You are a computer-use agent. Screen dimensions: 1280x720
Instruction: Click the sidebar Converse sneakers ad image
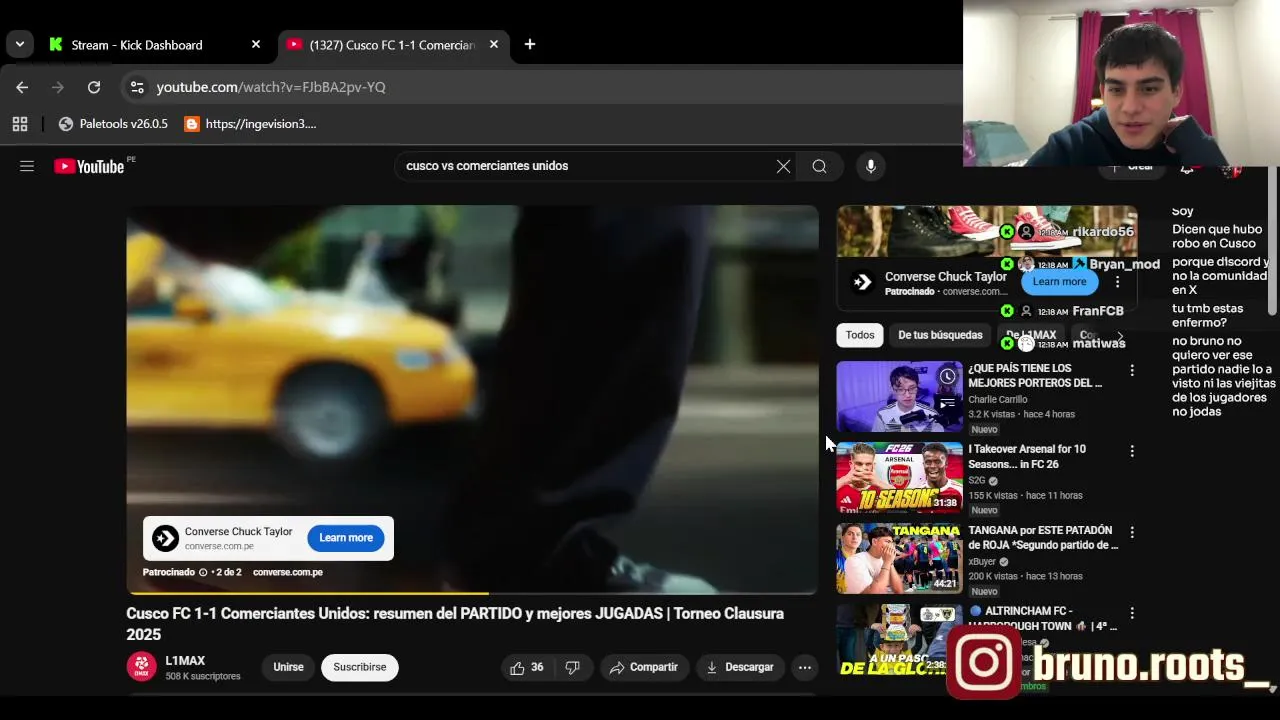point(987,232)
